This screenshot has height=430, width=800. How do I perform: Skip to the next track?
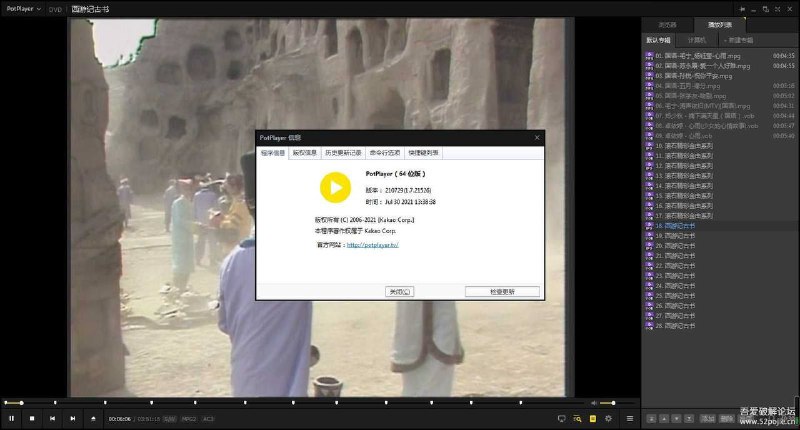tap(72, 418)
